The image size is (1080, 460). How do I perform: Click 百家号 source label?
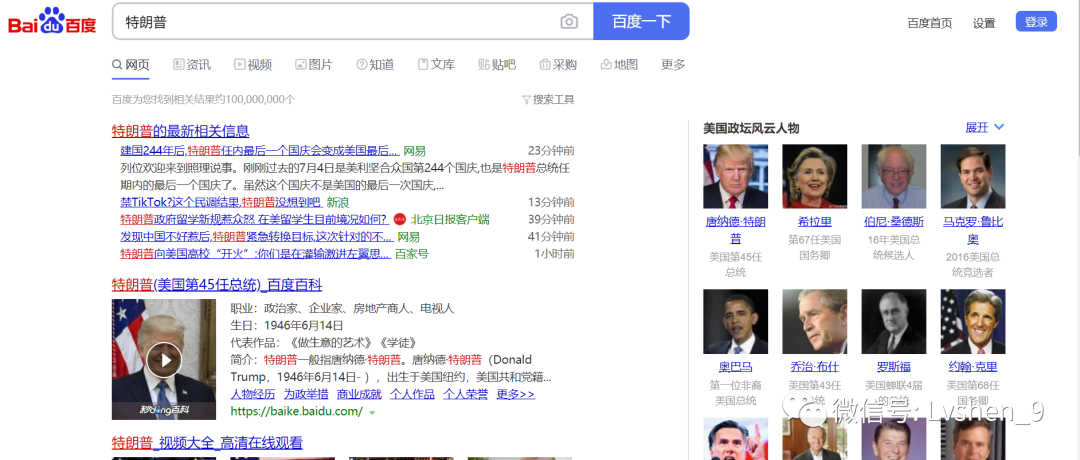[412, 254]
